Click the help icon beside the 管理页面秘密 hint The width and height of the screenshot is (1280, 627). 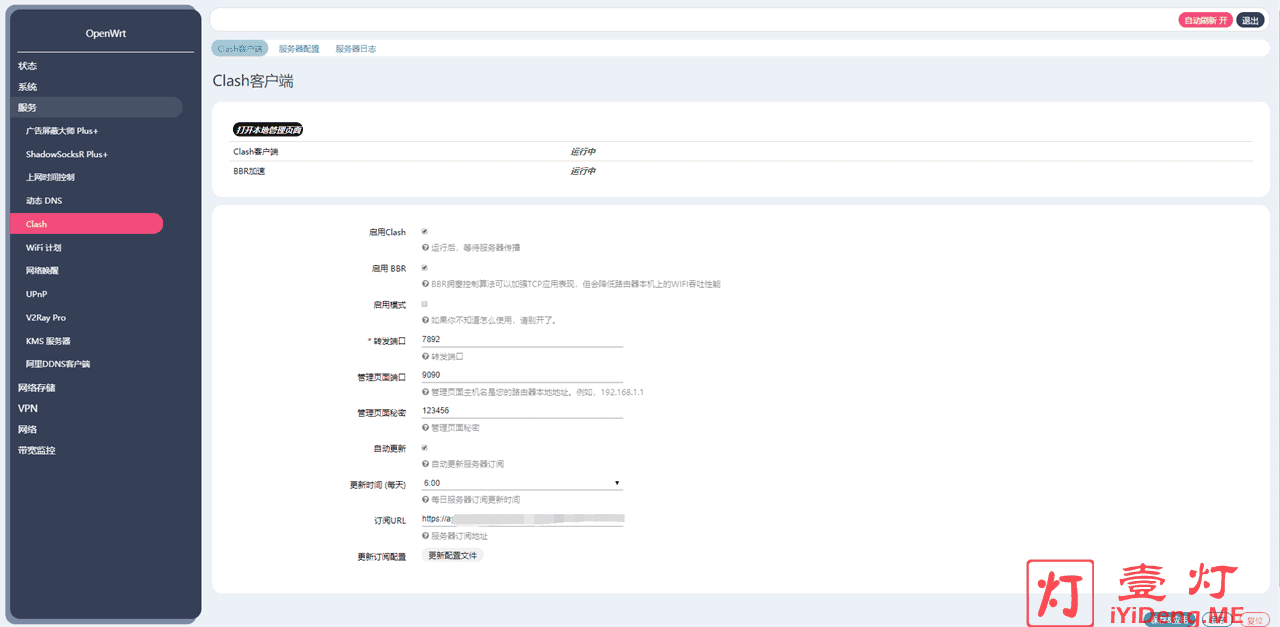click(425, 428)
